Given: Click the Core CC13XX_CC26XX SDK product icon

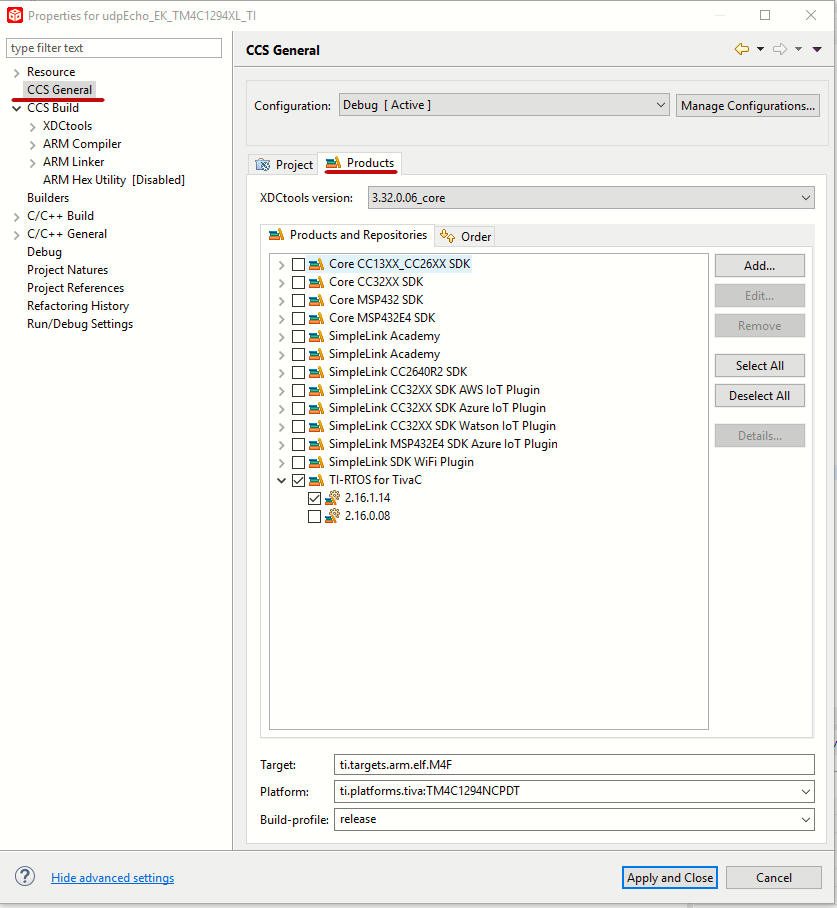Looking at the screenshot, I should tap(316, 264).
